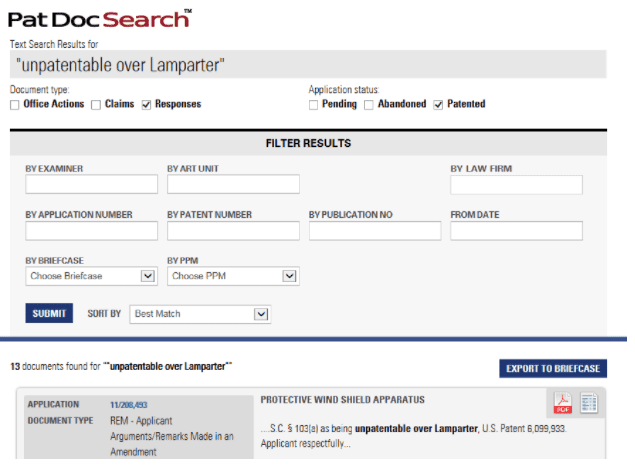Click the PatDocSearch logo
This screenshot has width=635, height=469.
tap(100, 19)
